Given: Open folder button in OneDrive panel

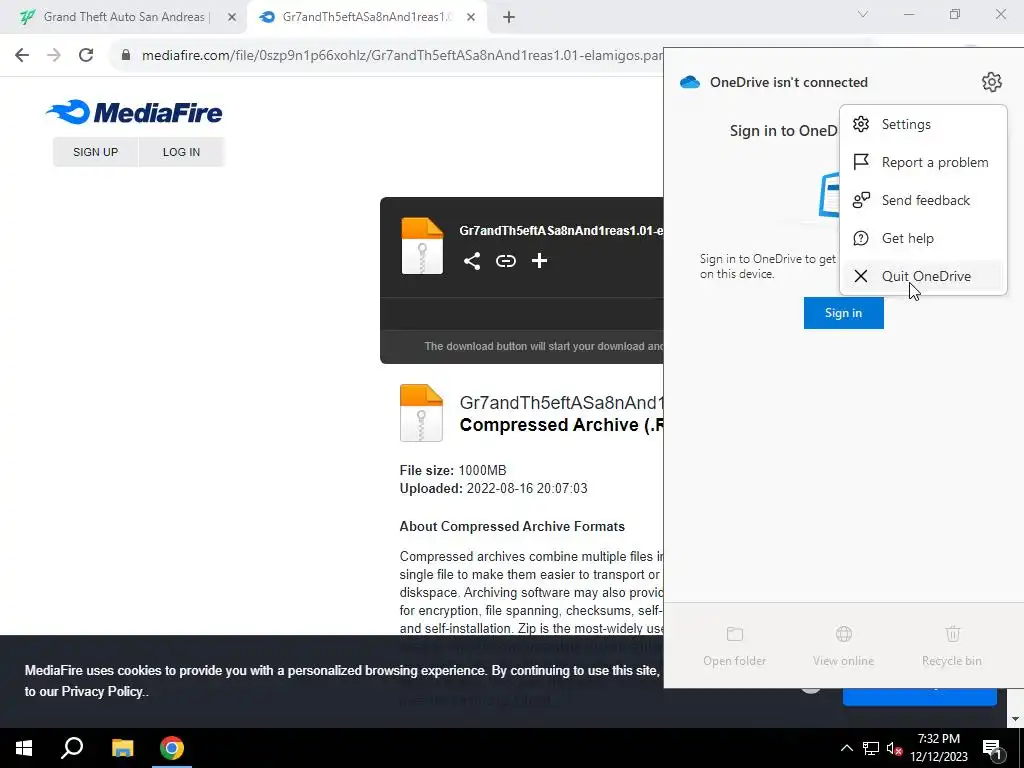Looking at the screenshot, I should 735,647.
